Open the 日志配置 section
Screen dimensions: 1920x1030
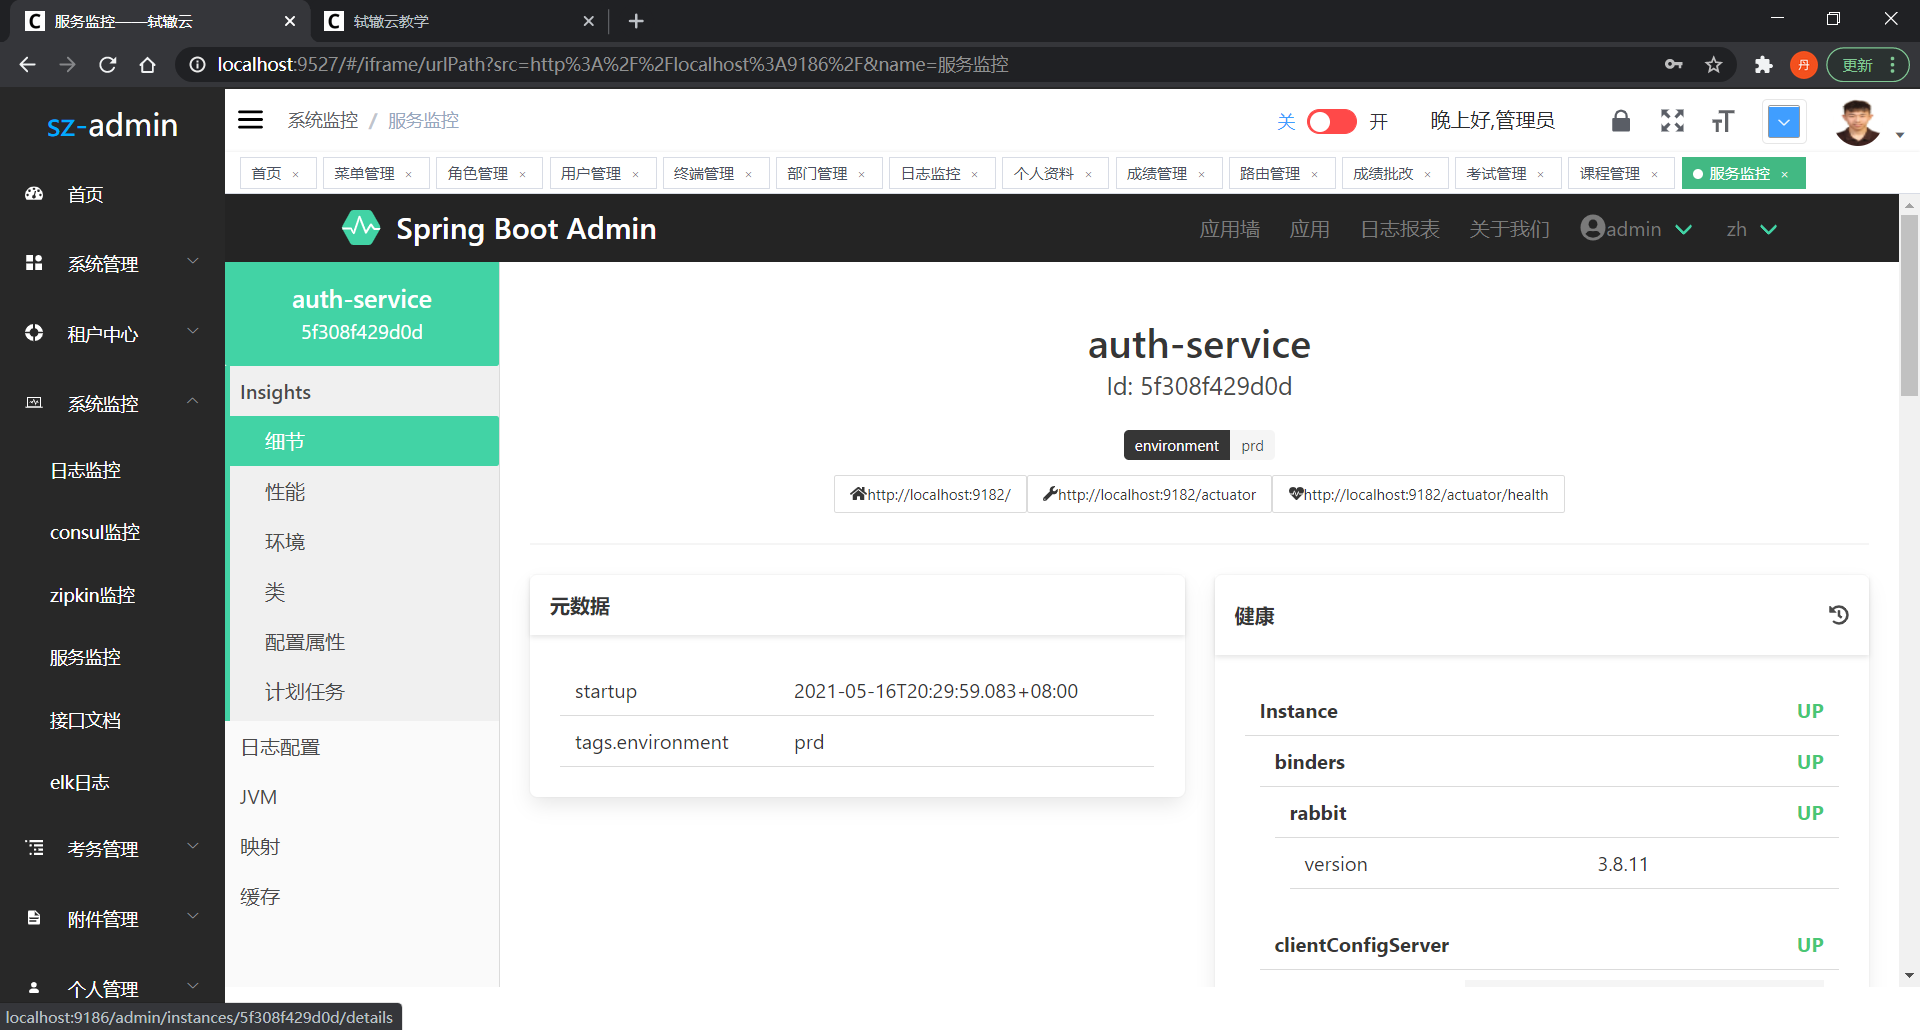tap(362, 747)
